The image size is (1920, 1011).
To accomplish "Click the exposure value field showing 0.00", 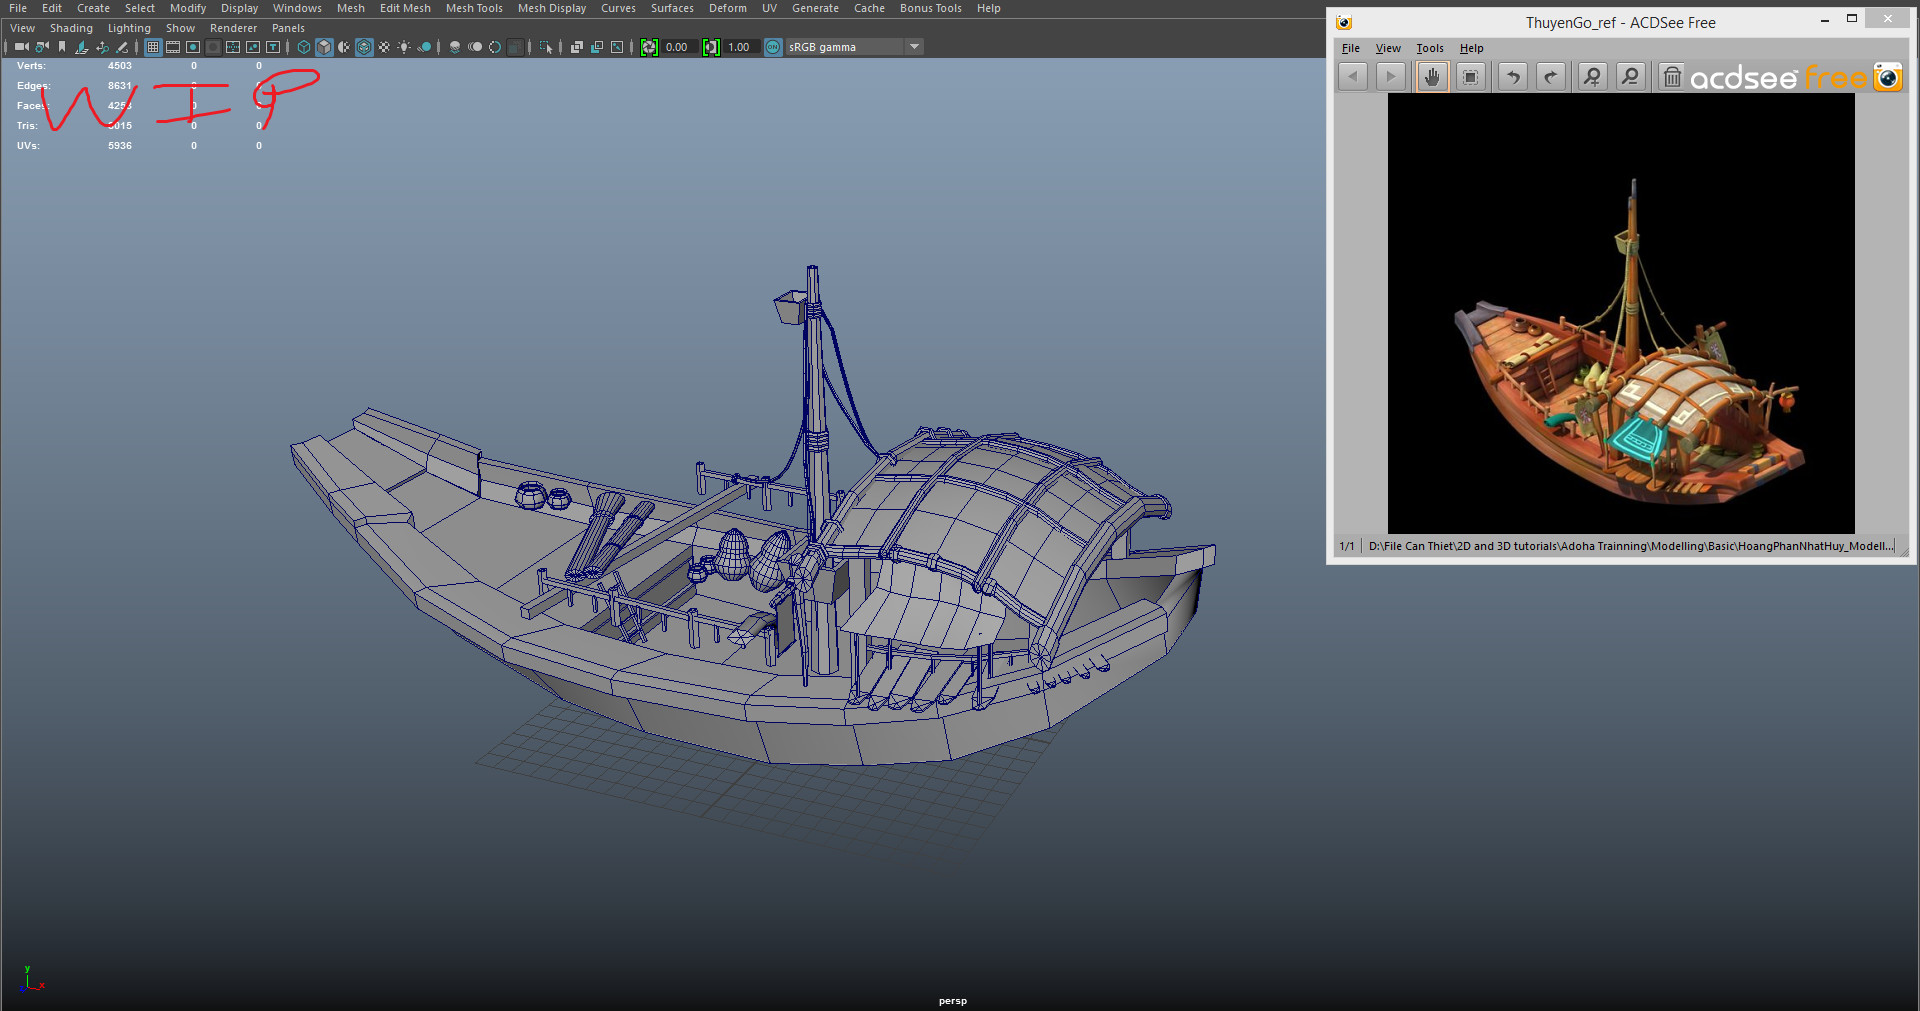I will point(676,46).
